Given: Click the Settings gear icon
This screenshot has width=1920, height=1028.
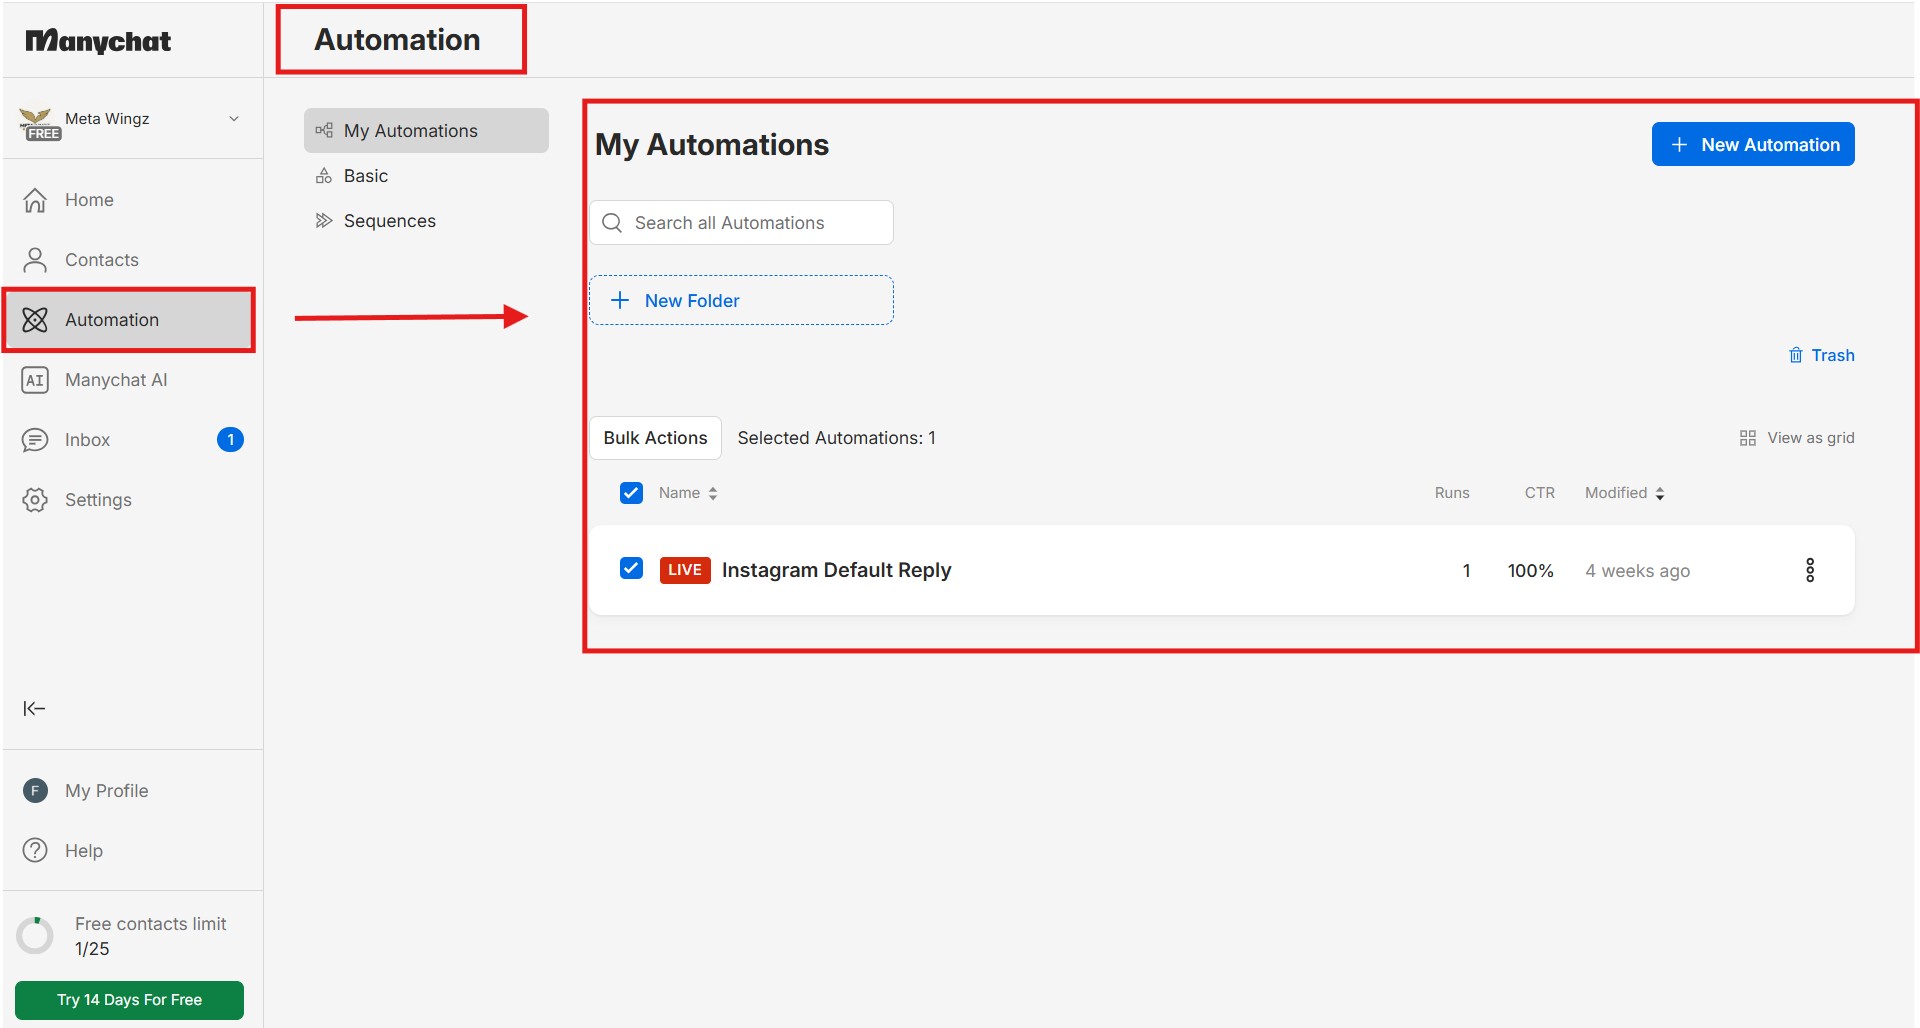Looking at the screenshot, I should (x=35, y=500).
